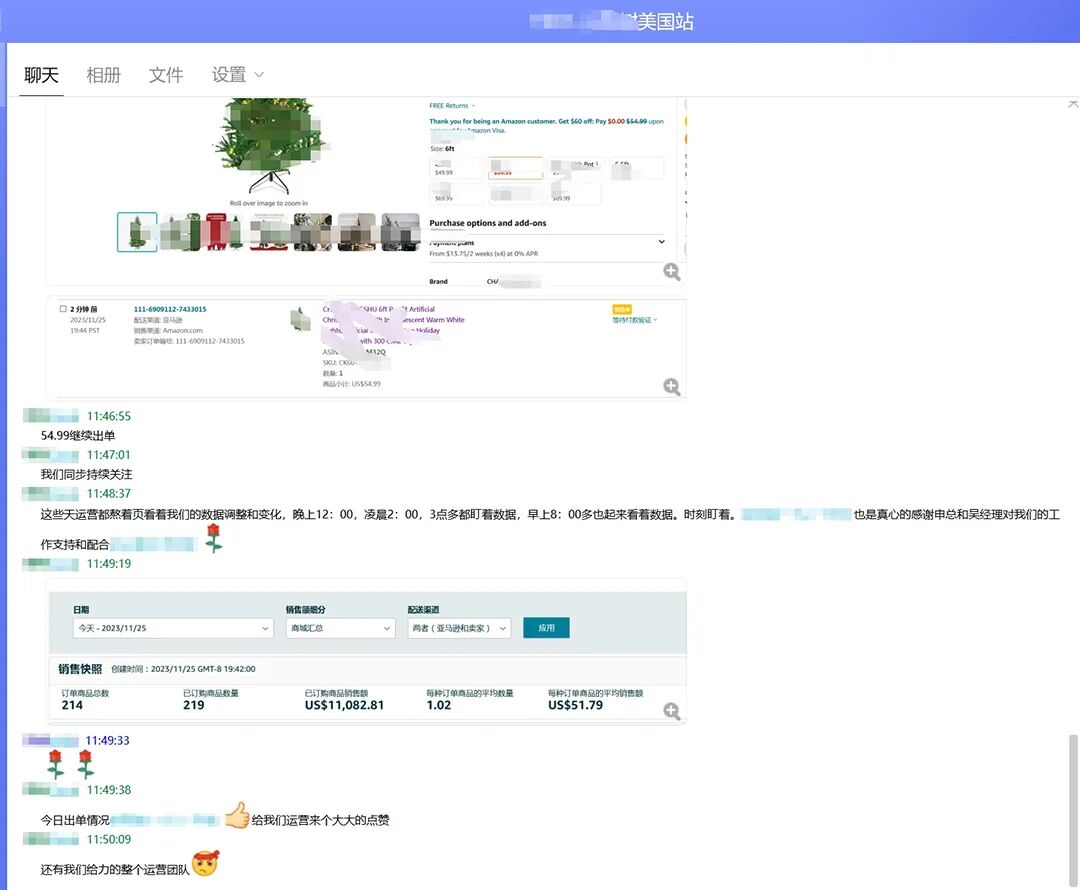
Task: Click the 等待付款验证 status dropdown
Action: (x=635, y=320)
